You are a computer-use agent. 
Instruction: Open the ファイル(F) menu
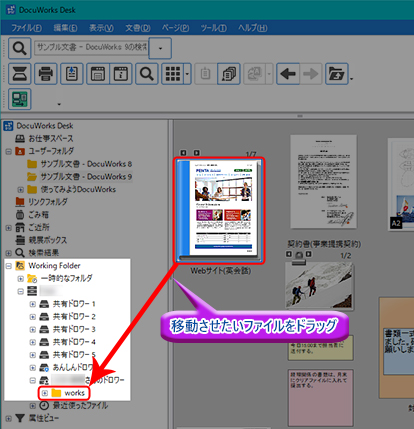(x=26, y=28)
